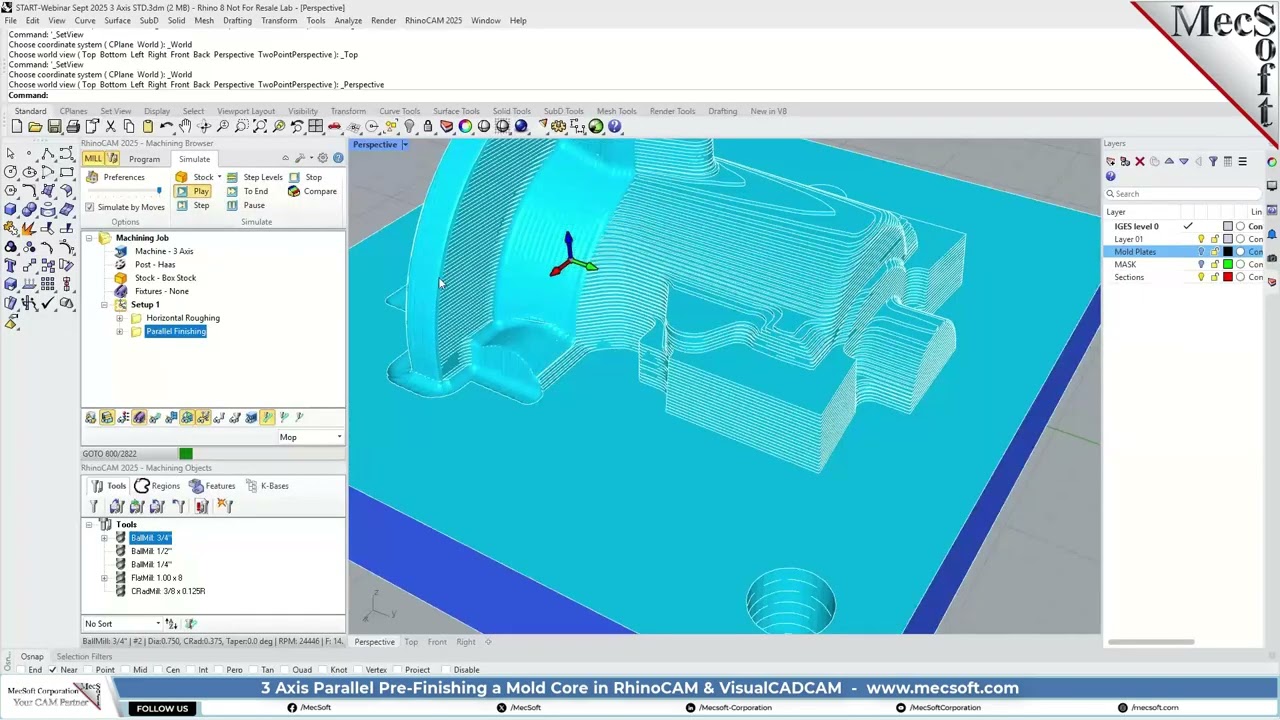Image resolution: width=1280 pixels, height=720 pixels.
Task: Toggle the Simulate by Moves checkbox
Action: [89, 207]
